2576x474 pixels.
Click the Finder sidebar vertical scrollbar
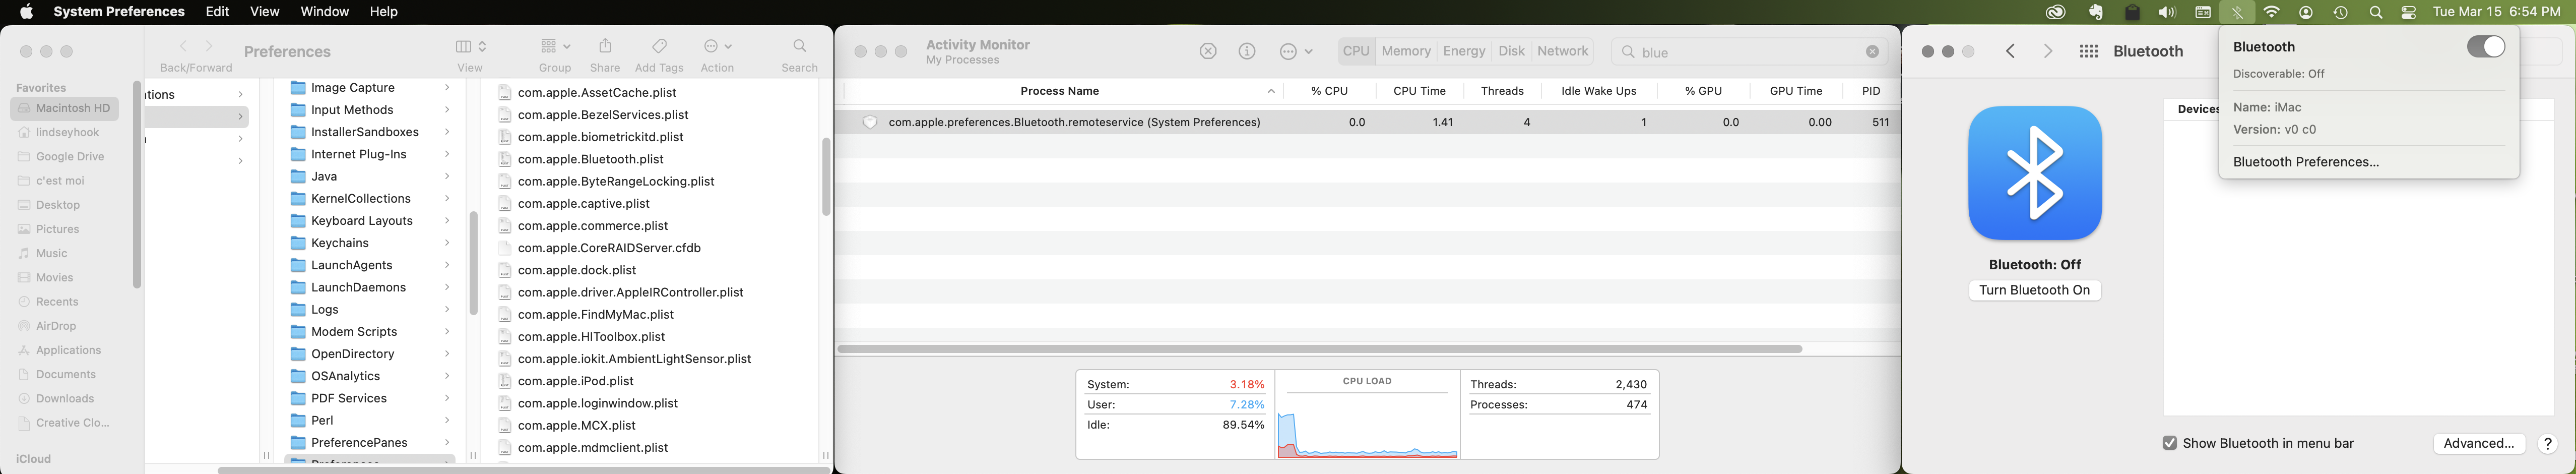137,185
